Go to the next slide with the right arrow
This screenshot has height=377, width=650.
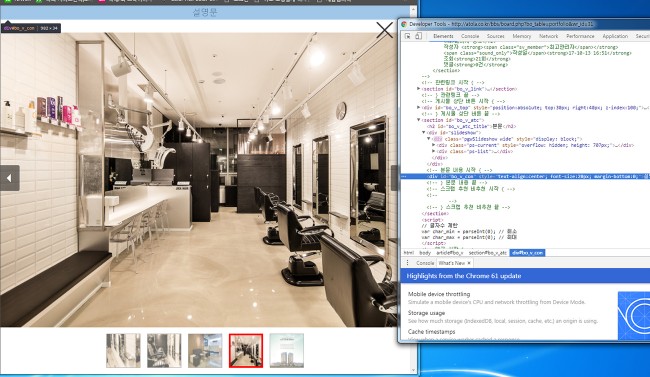394,178
